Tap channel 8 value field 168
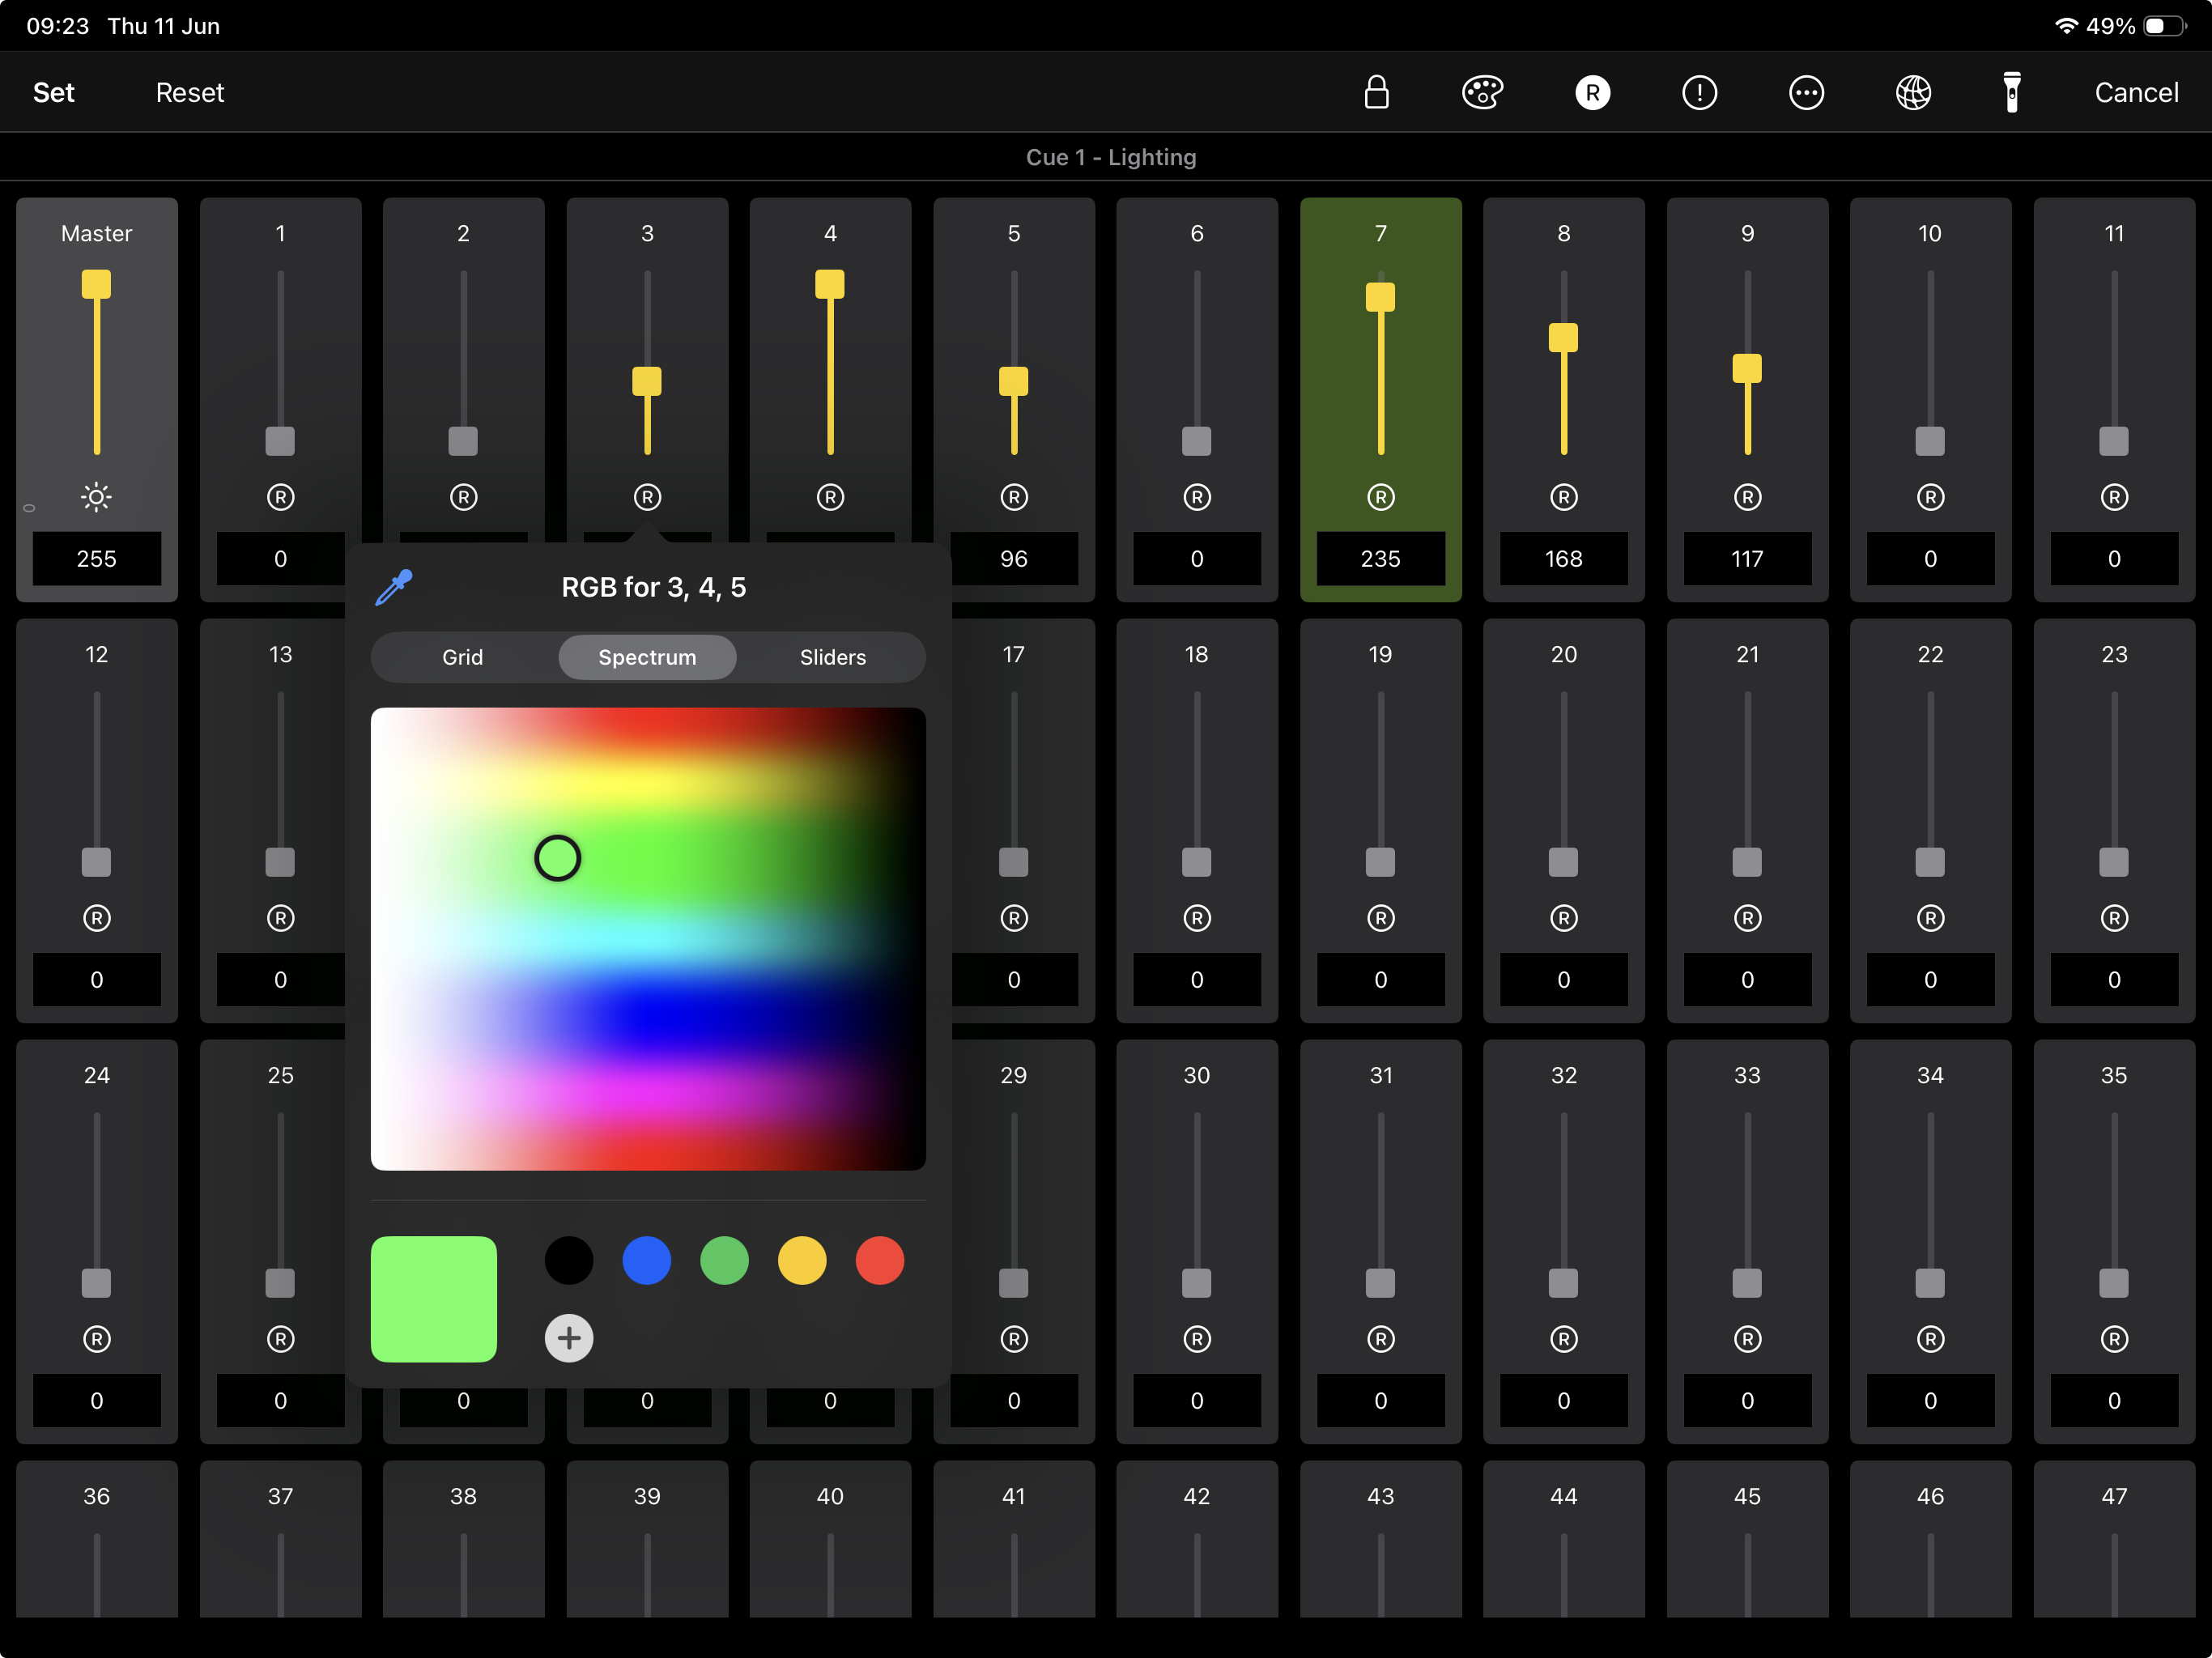The image size is (2212, 1658). [x=1564, y=558]
